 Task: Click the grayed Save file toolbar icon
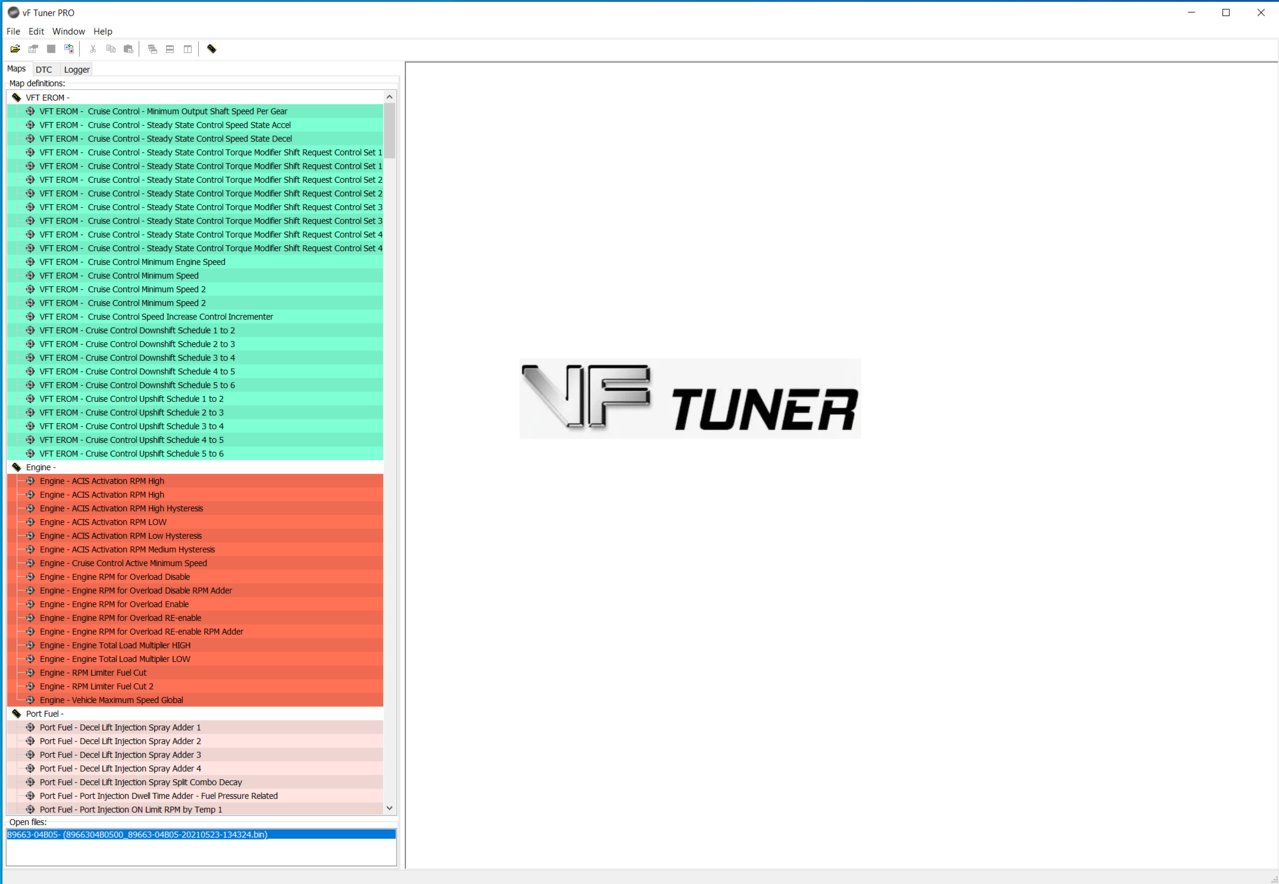(33, 49)
